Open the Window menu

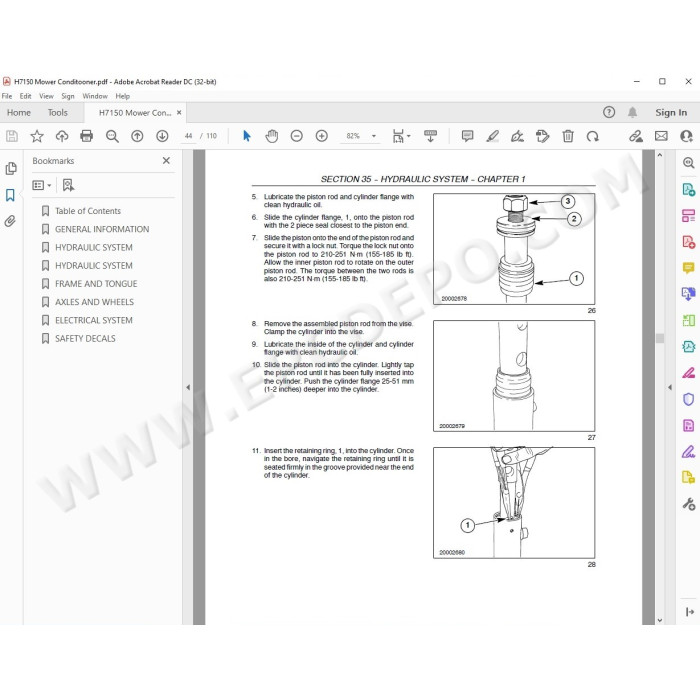click(x=95, y=96)
